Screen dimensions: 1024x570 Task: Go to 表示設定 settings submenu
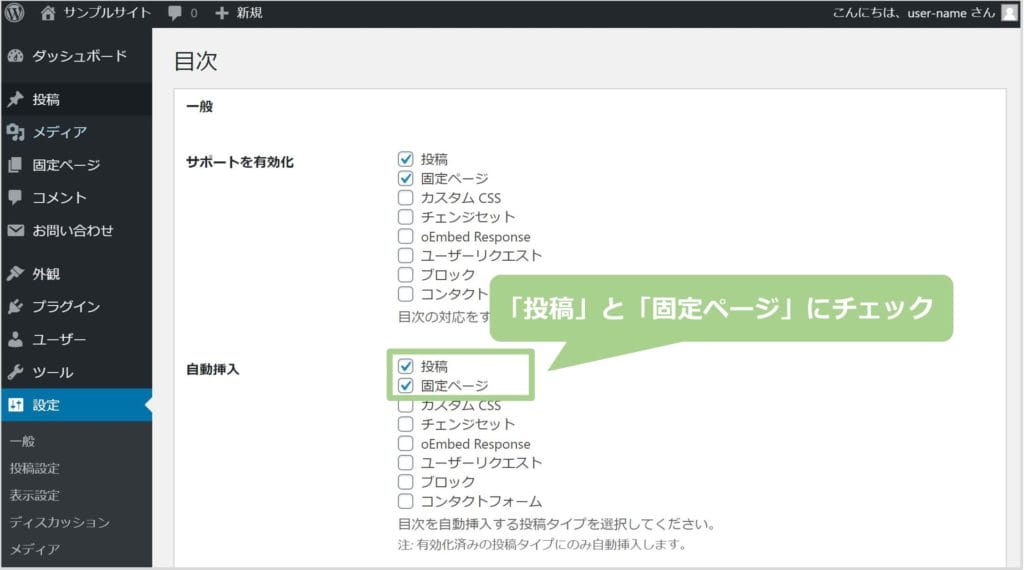(35, 495)
